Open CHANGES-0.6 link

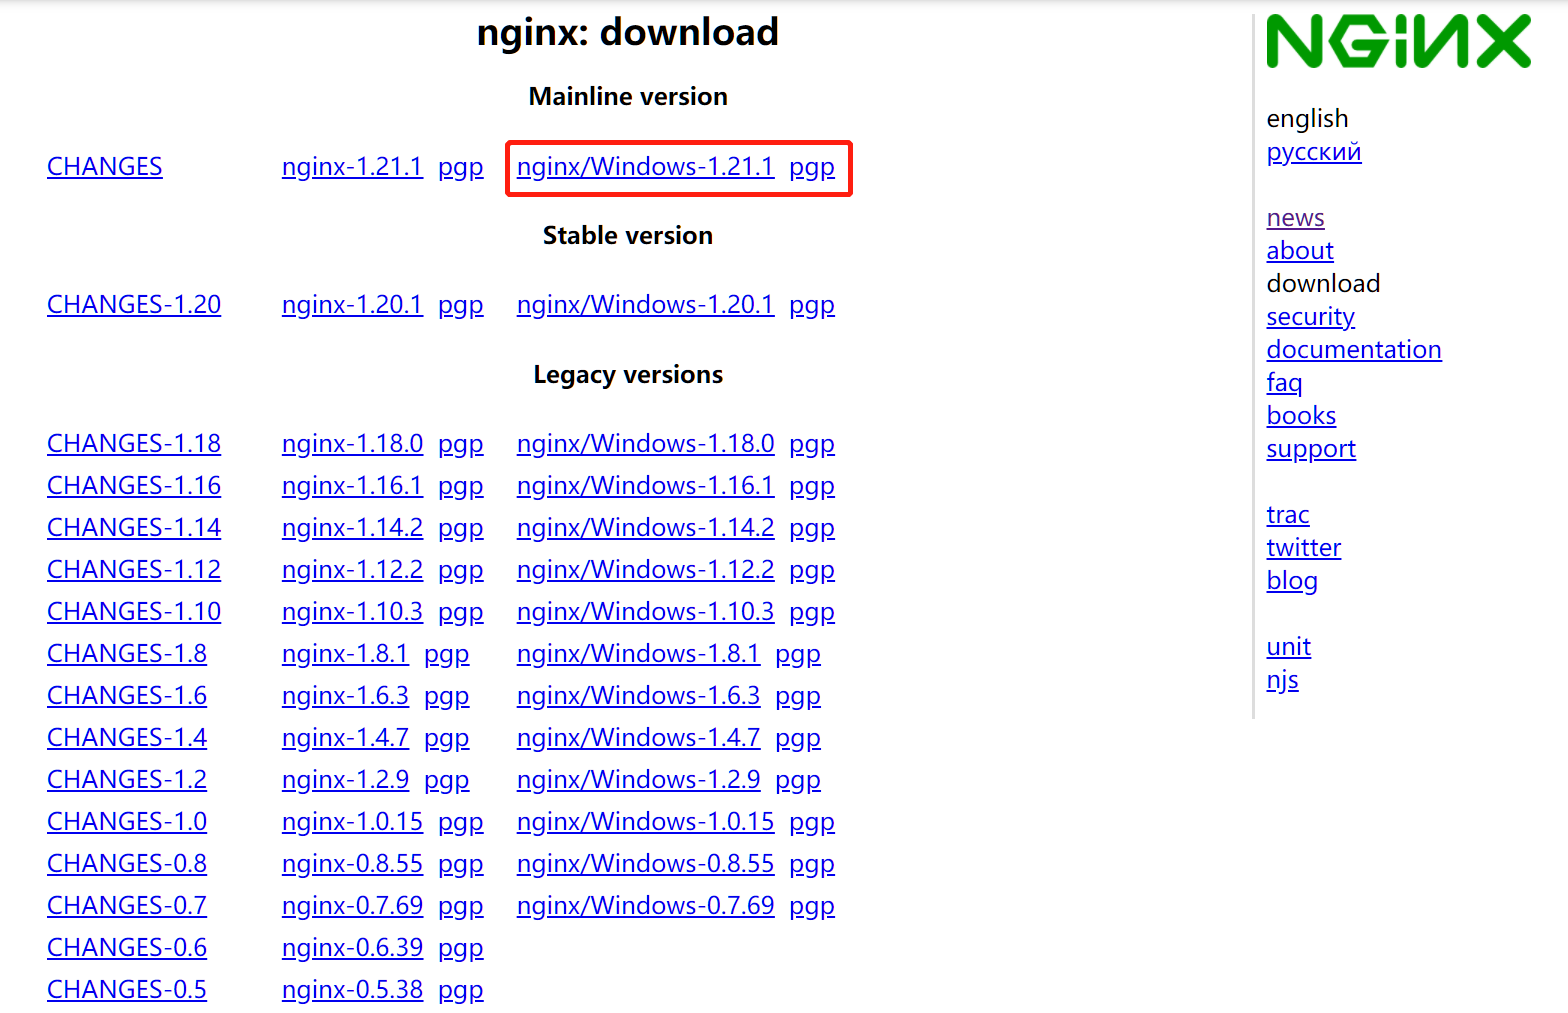tap(127, 948)
